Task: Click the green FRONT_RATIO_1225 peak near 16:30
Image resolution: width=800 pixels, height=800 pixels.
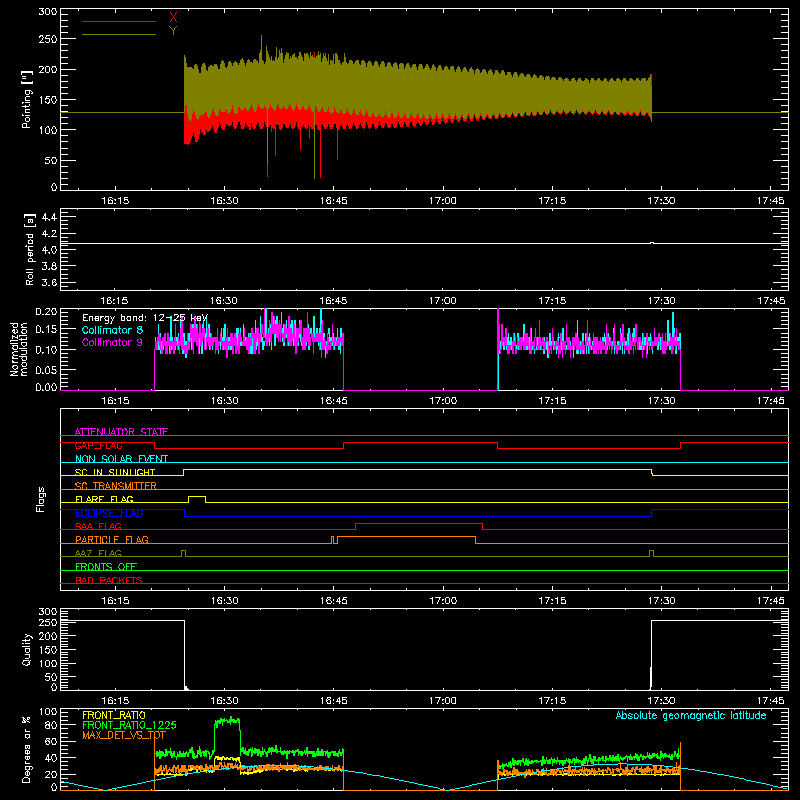Action: [227, 720]
